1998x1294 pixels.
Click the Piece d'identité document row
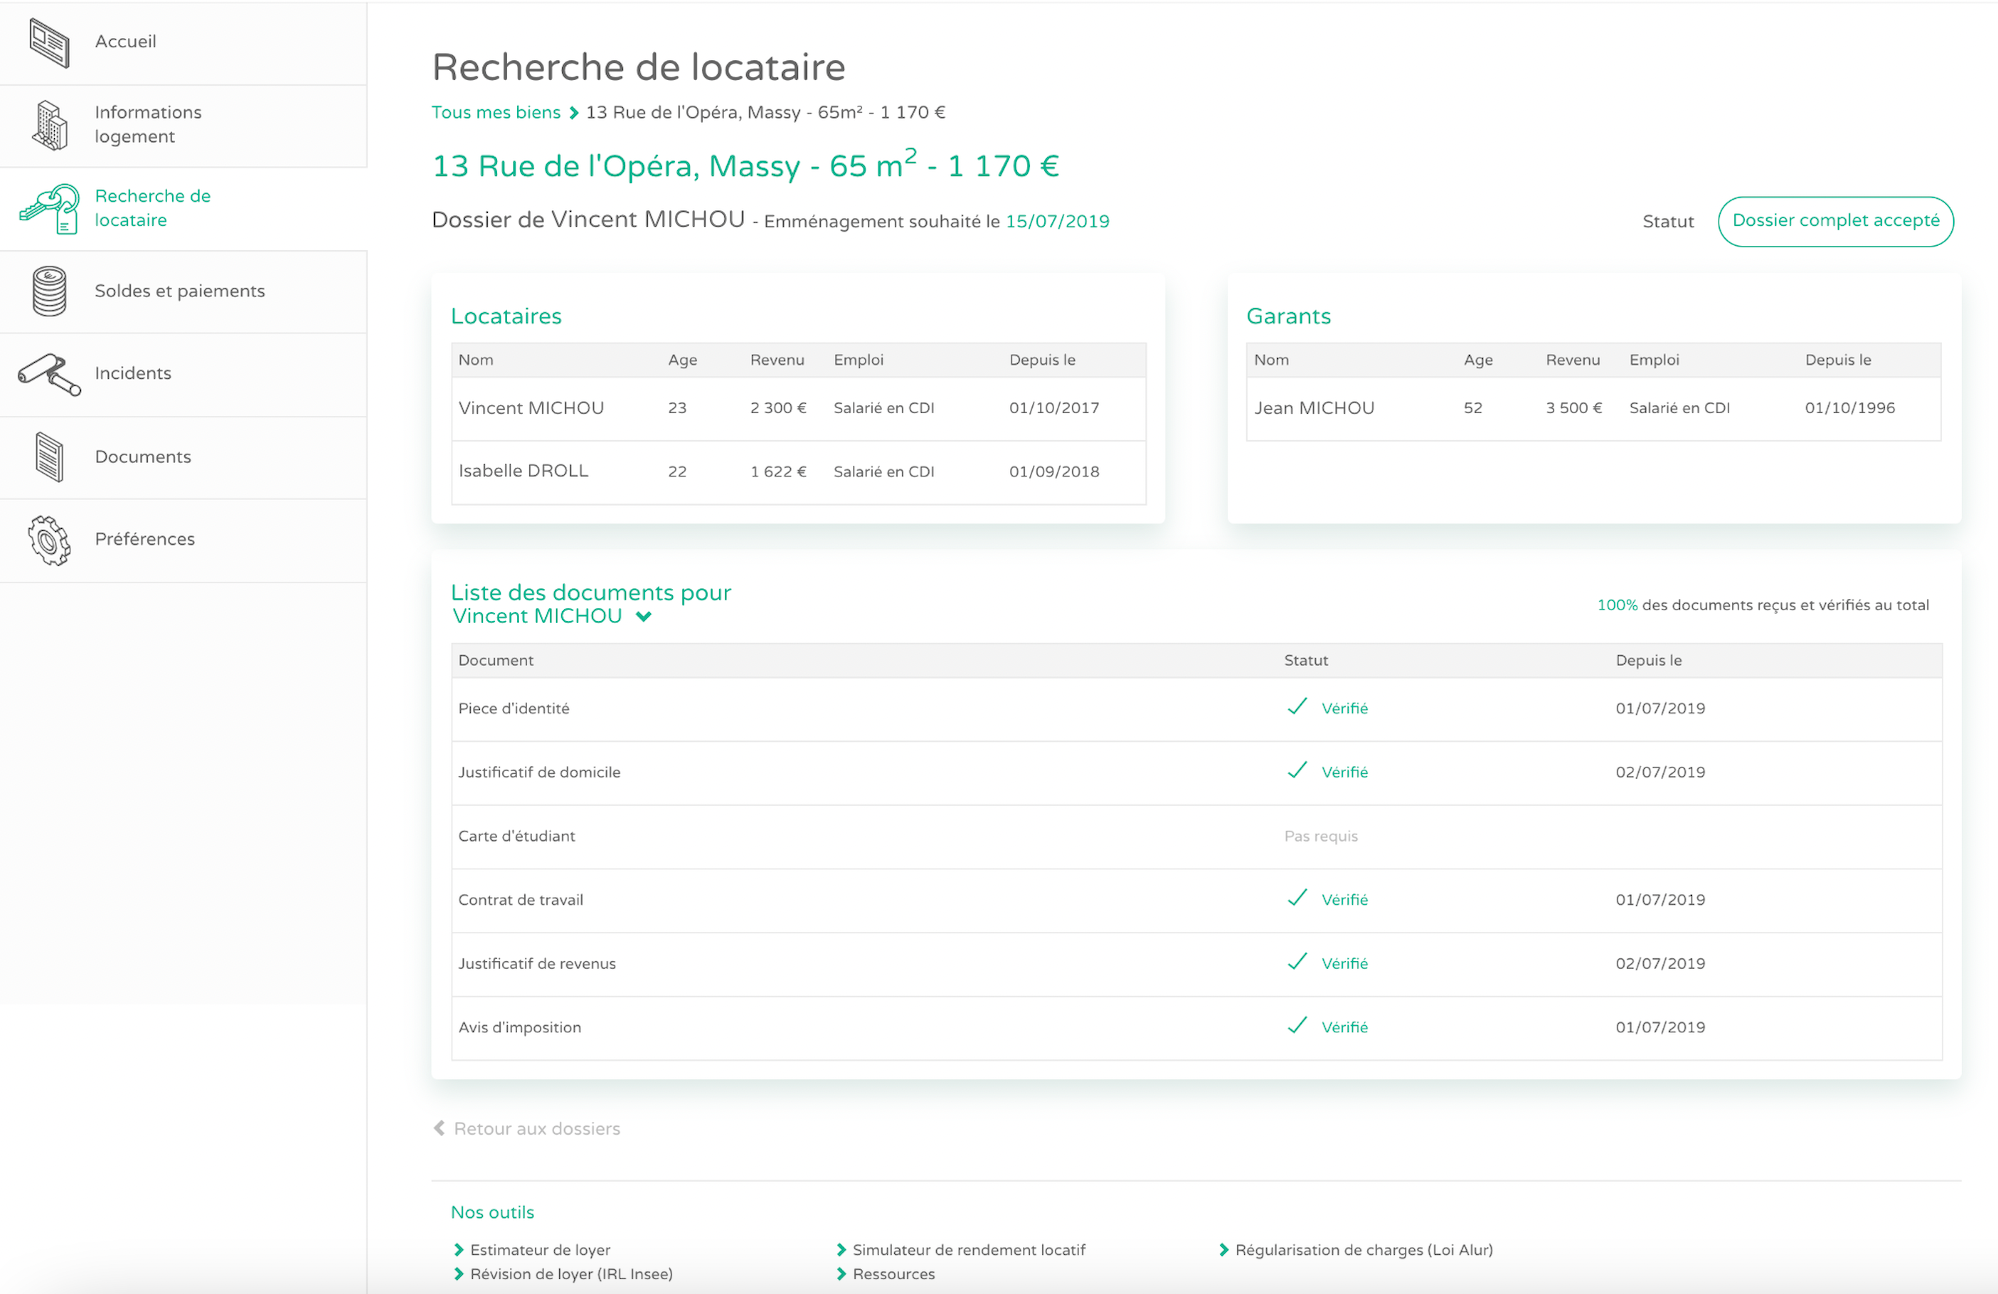coord(1196,709)
